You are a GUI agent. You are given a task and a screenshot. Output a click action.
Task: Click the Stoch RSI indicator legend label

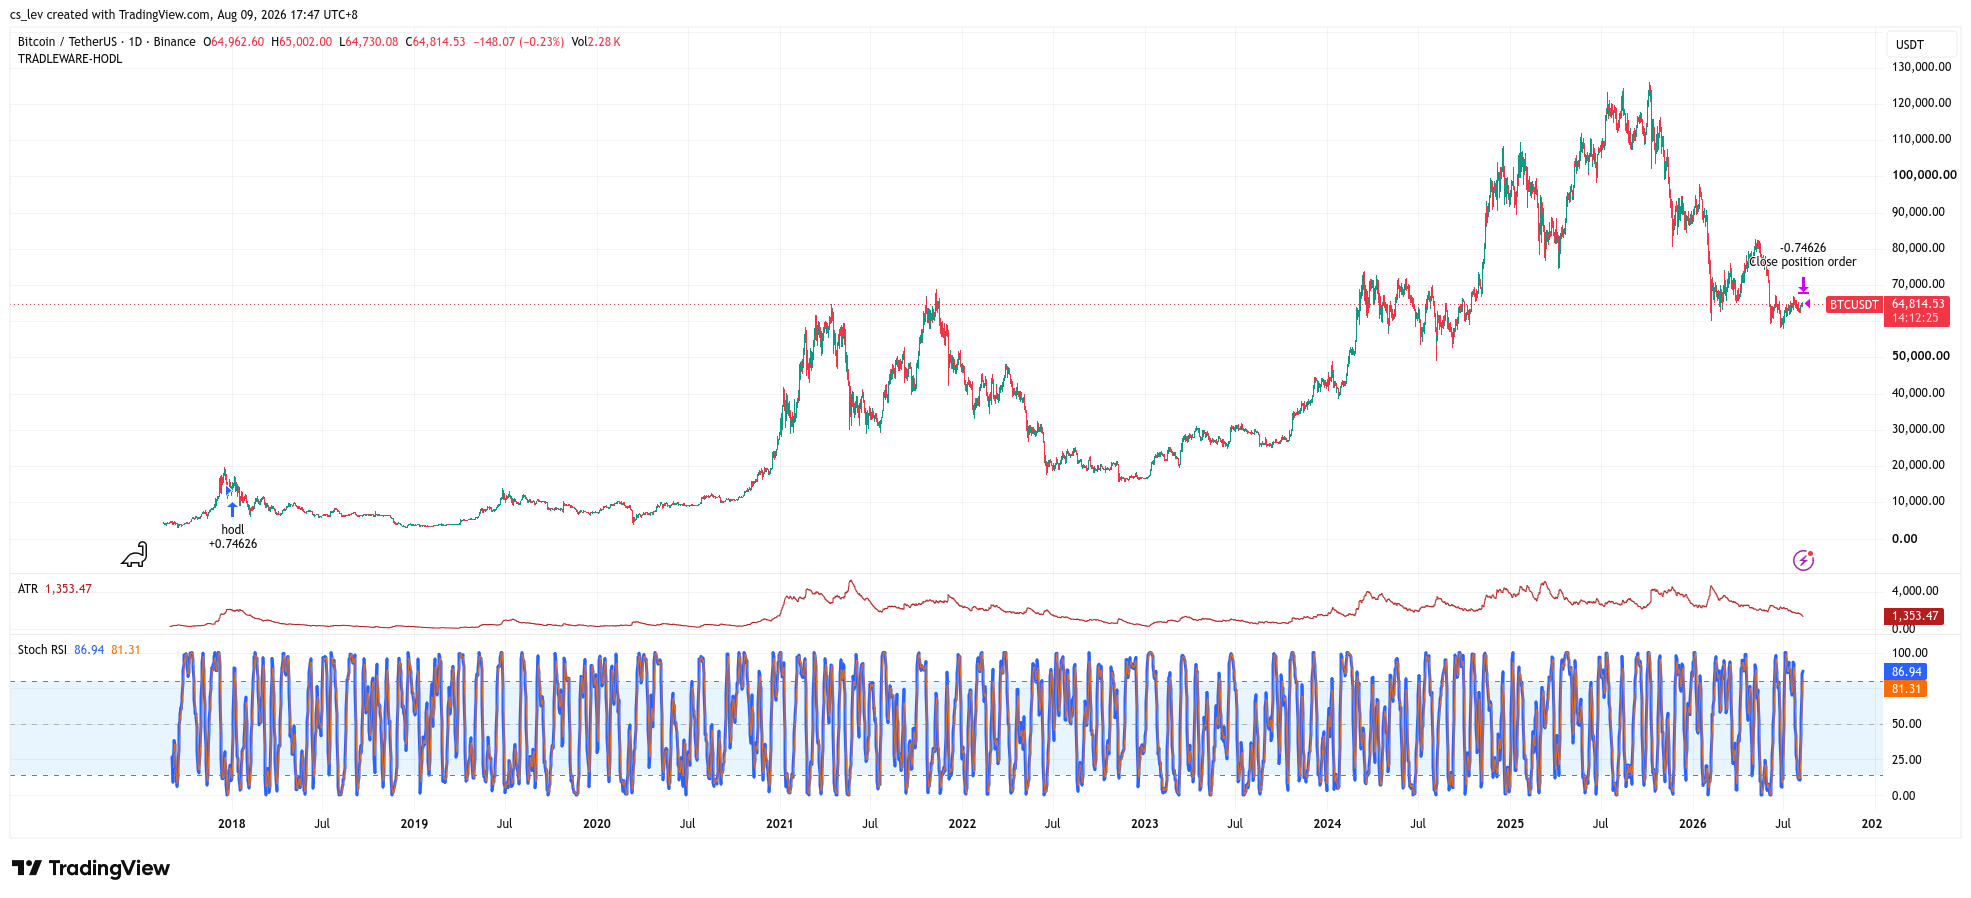(x=42, y=650)
